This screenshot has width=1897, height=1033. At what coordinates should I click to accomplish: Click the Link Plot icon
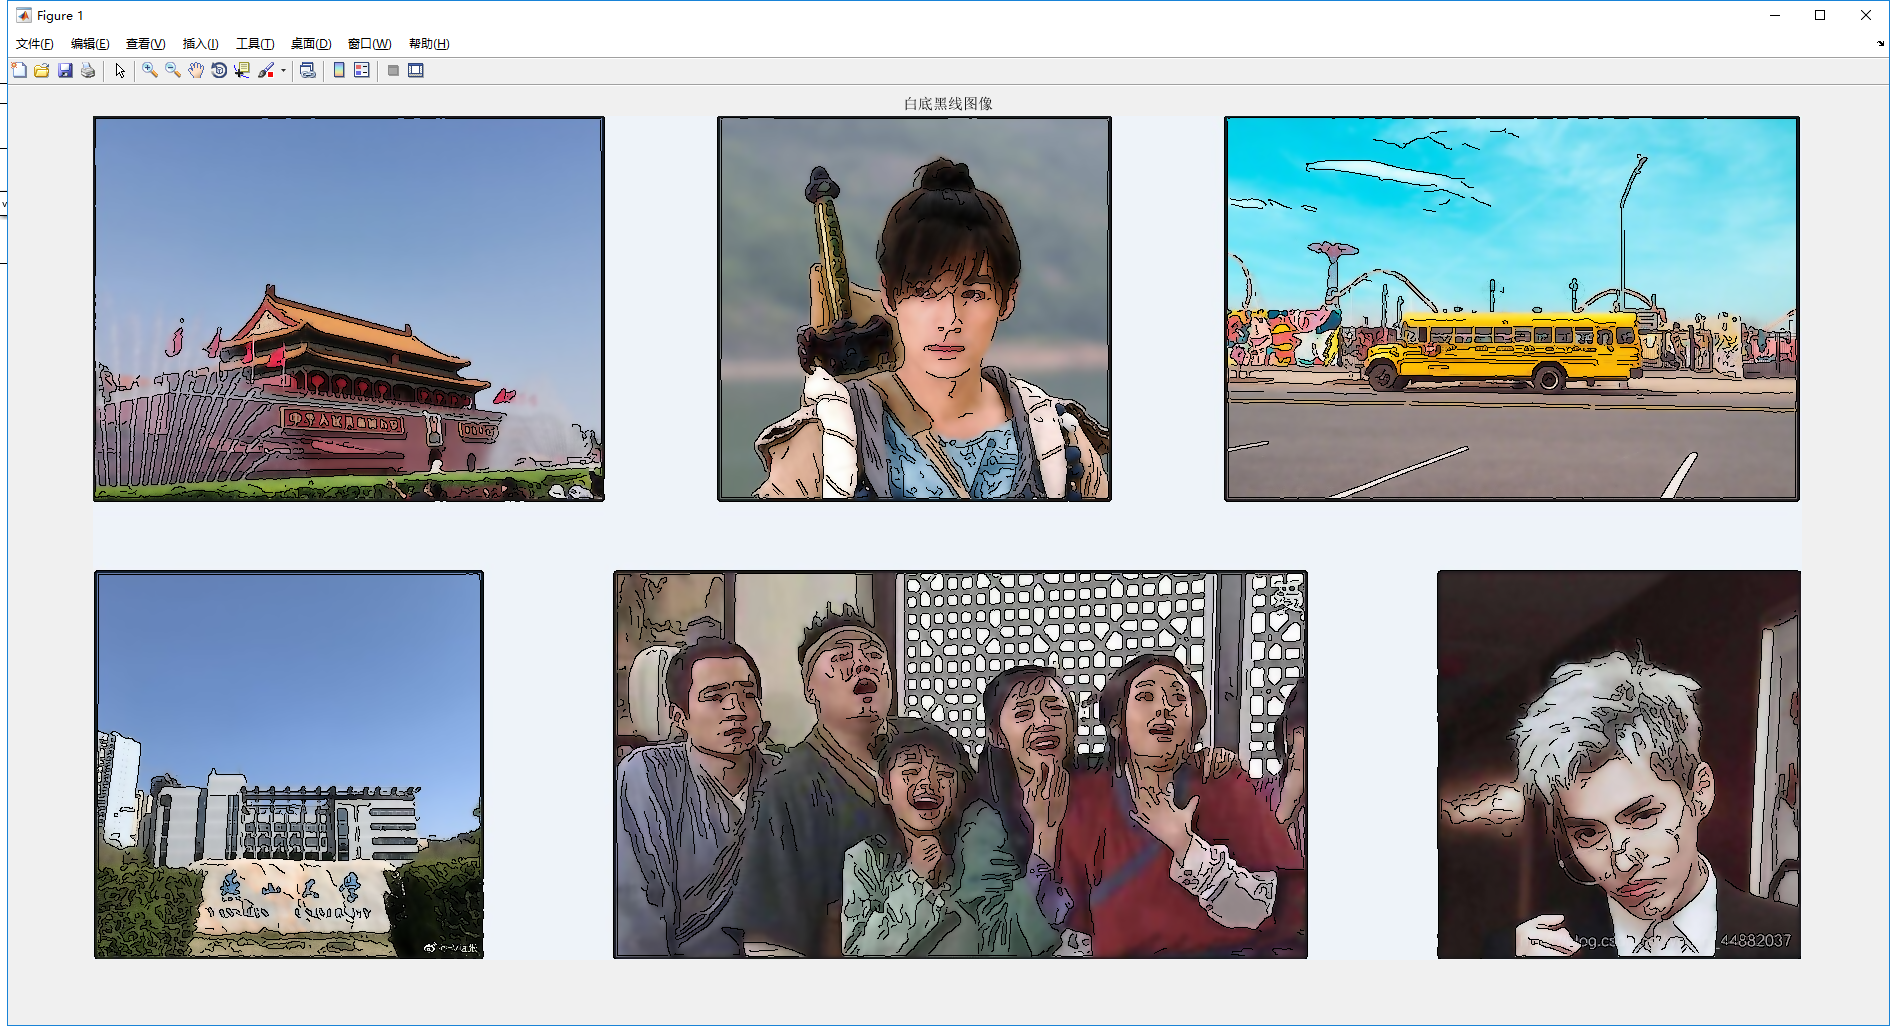point(308,70)
